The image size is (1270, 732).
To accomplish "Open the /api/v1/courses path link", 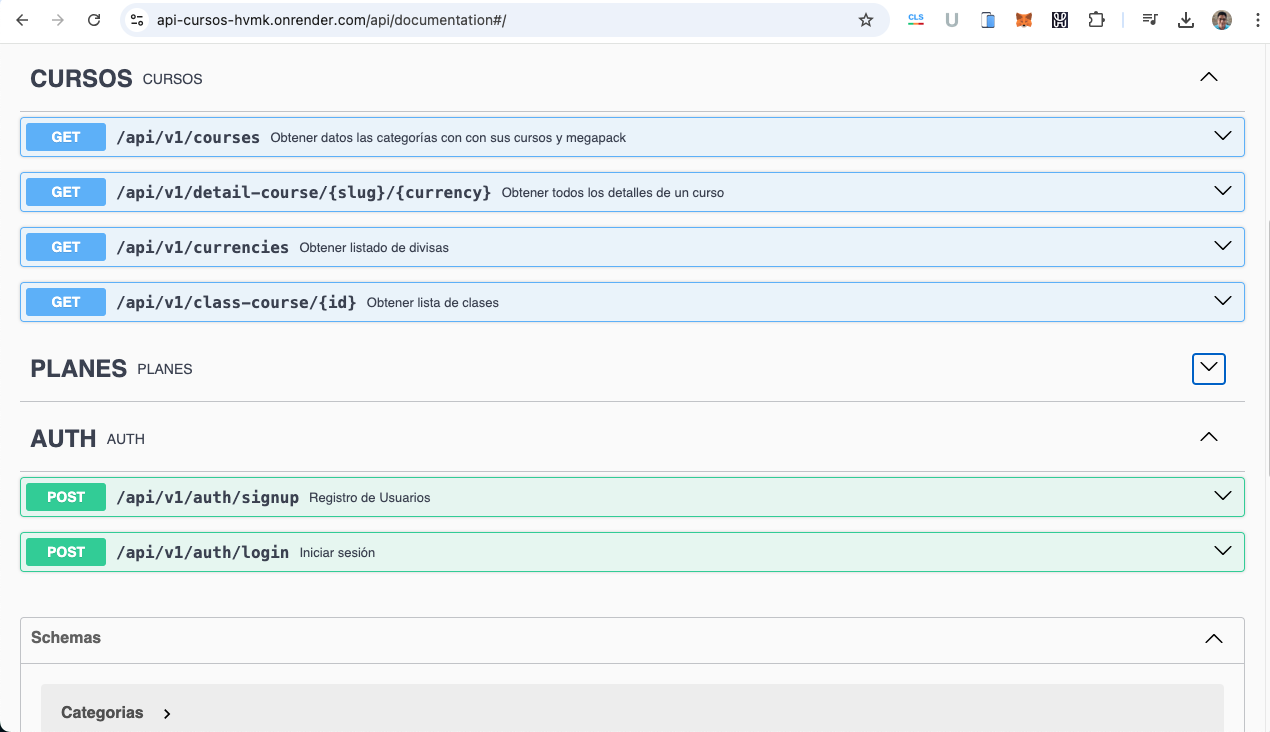I will (188, 137).
